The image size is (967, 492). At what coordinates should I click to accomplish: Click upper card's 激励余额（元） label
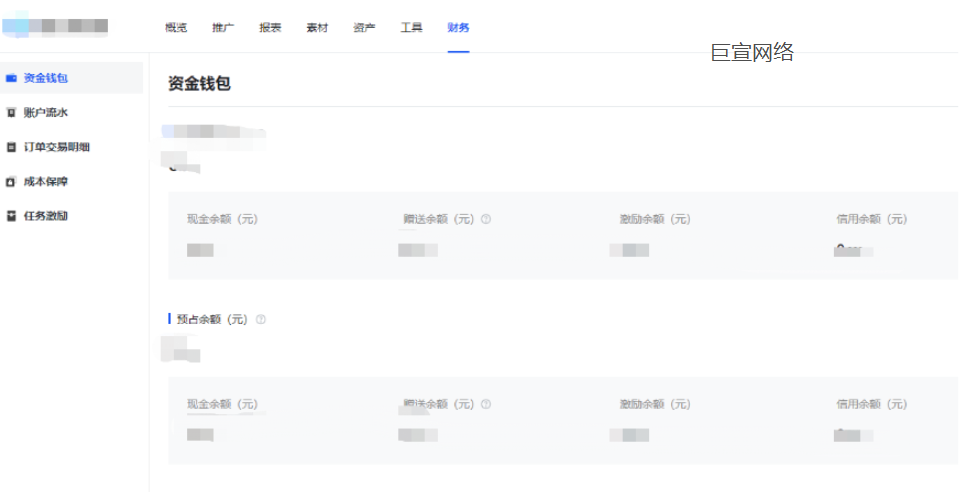pos(655,219)
